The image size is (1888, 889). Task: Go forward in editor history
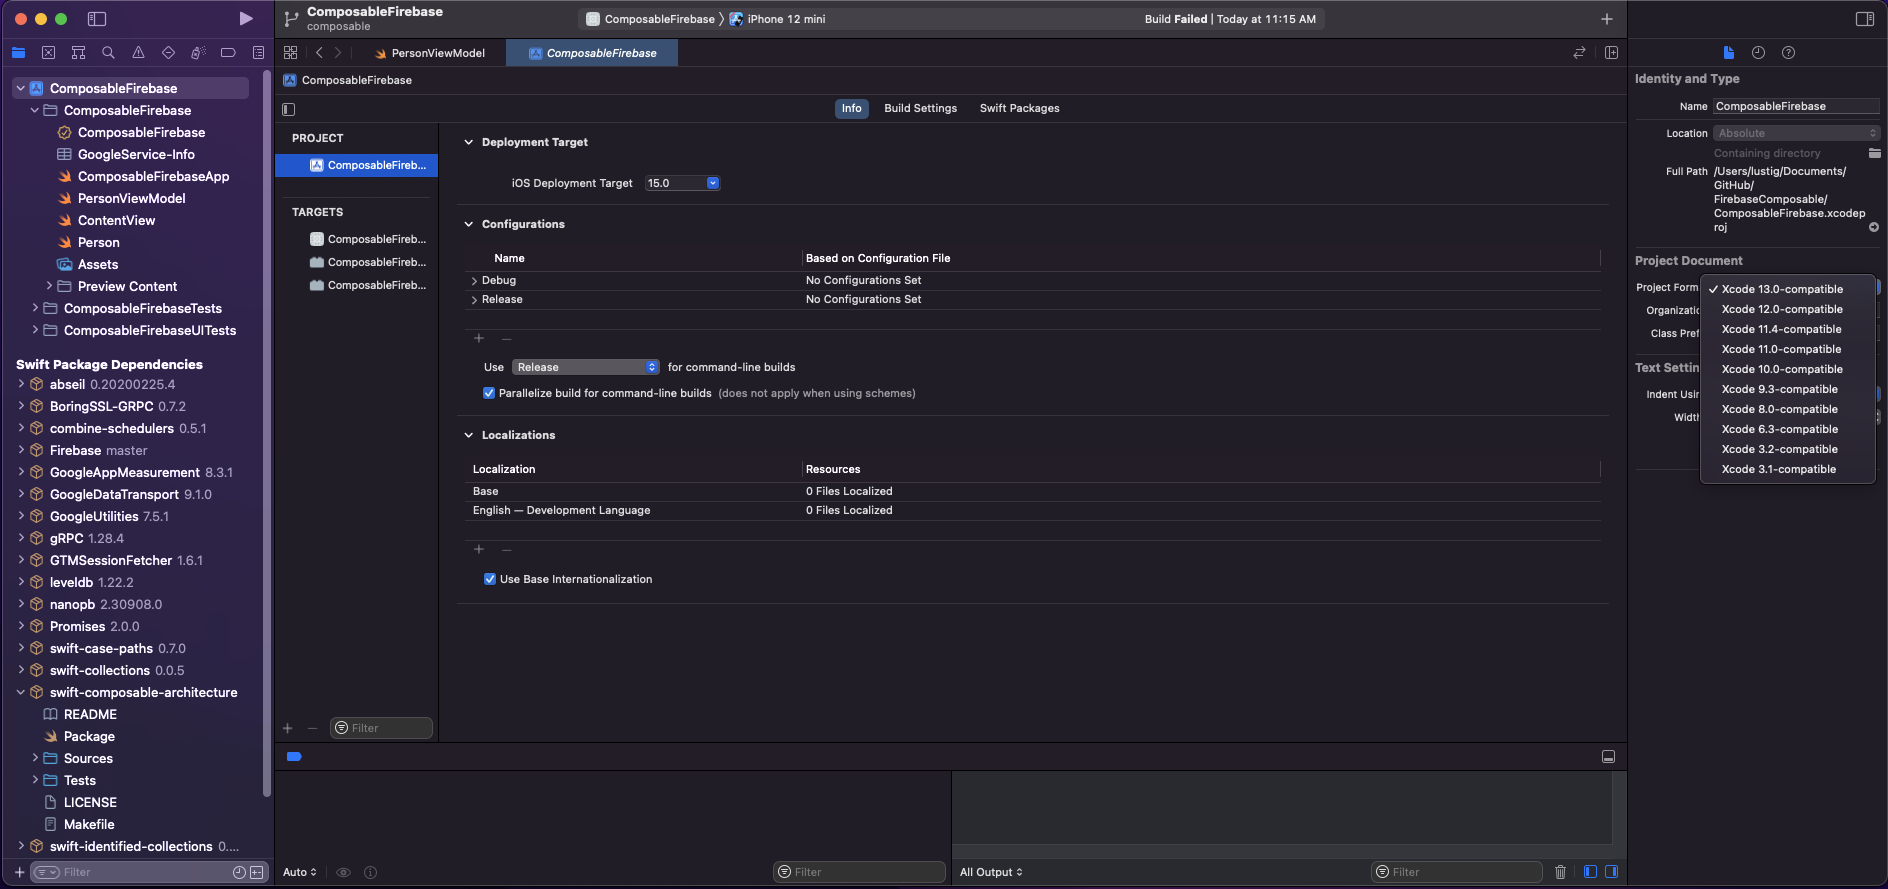pos(338,52)
